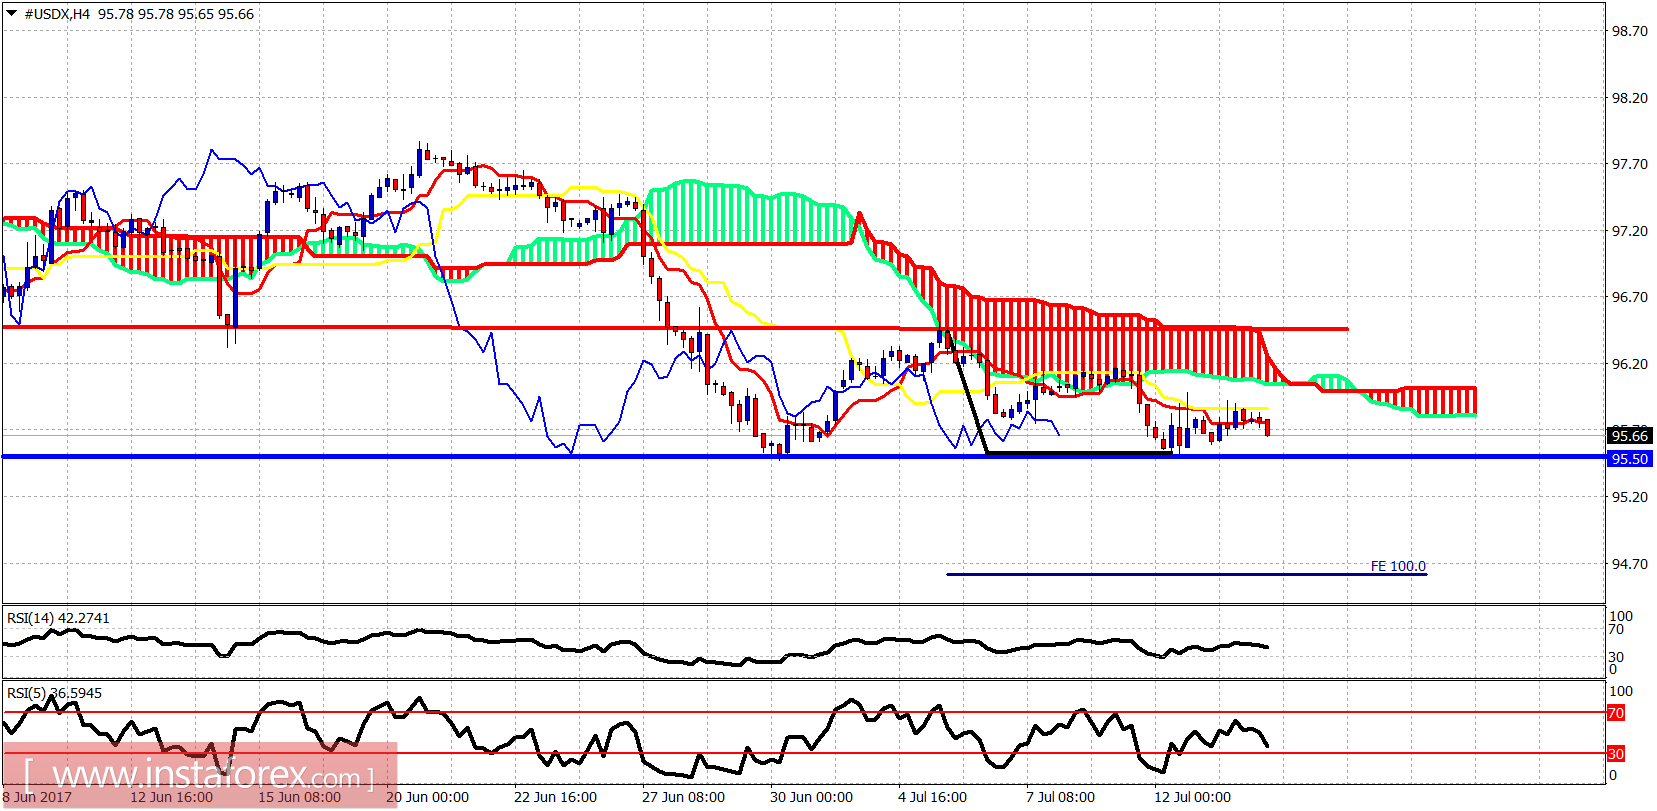
Task: Click the 4 Jul 16:00 time label
Action: (932, 797)
